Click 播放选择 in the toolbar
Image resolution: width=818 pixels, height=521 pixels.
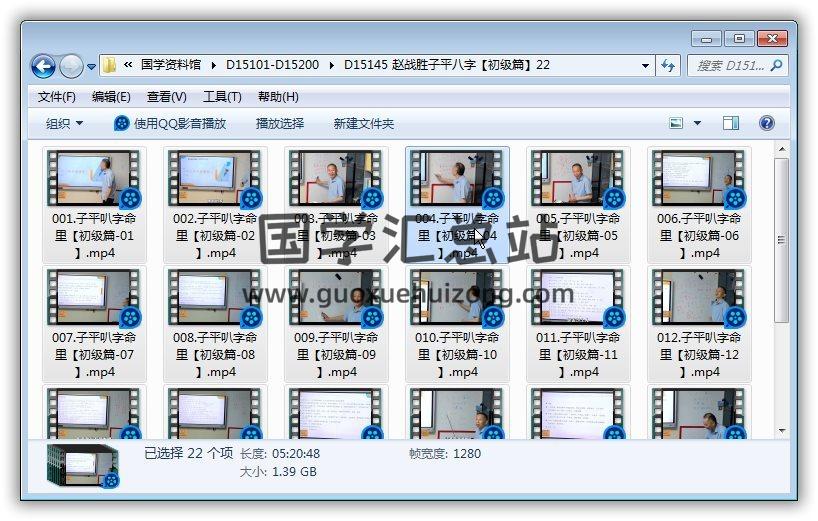click(x=280, y=124)
